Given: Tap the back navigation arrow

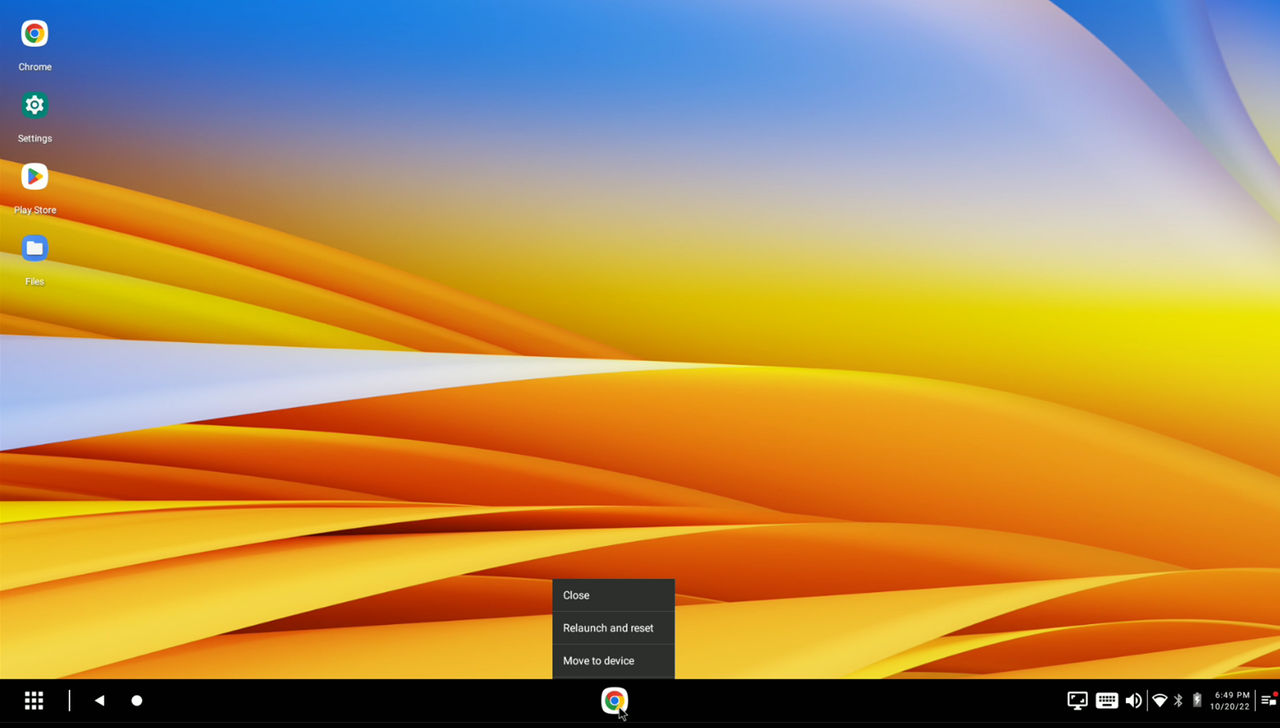Looking at the screenshot, I should point(99,701).
